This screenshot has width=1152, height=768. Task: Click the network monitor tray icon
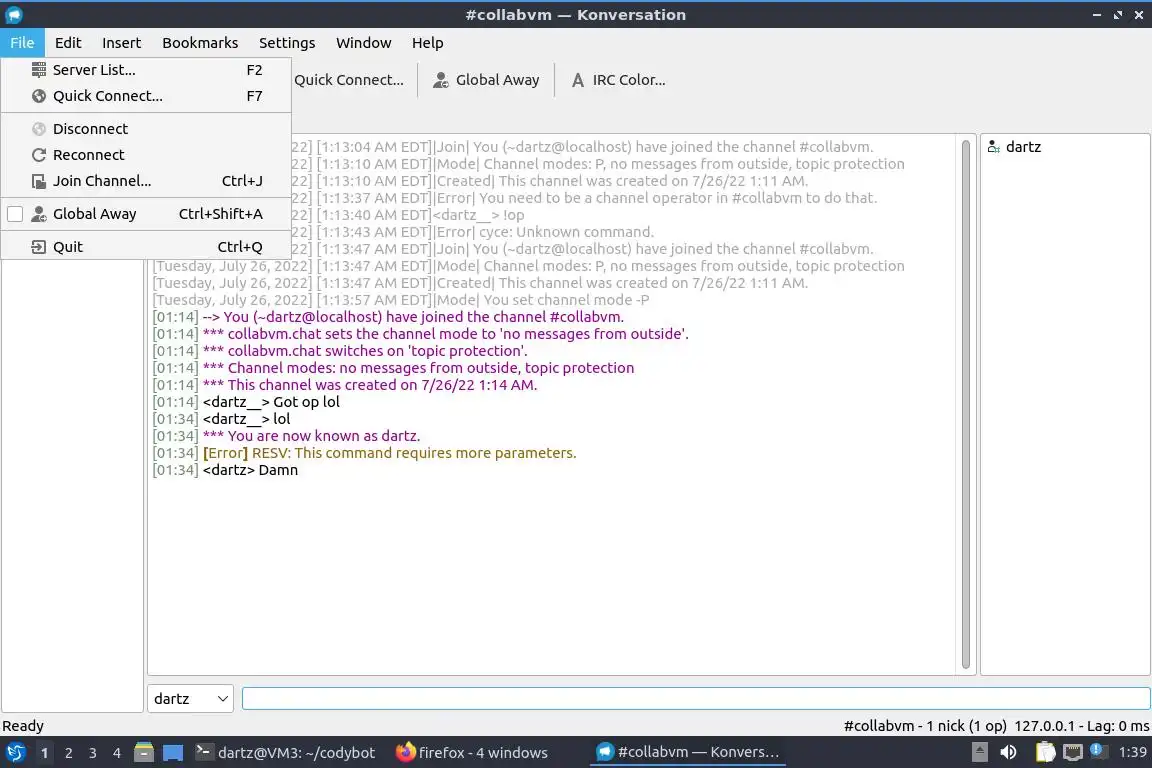click(1073, 753)
